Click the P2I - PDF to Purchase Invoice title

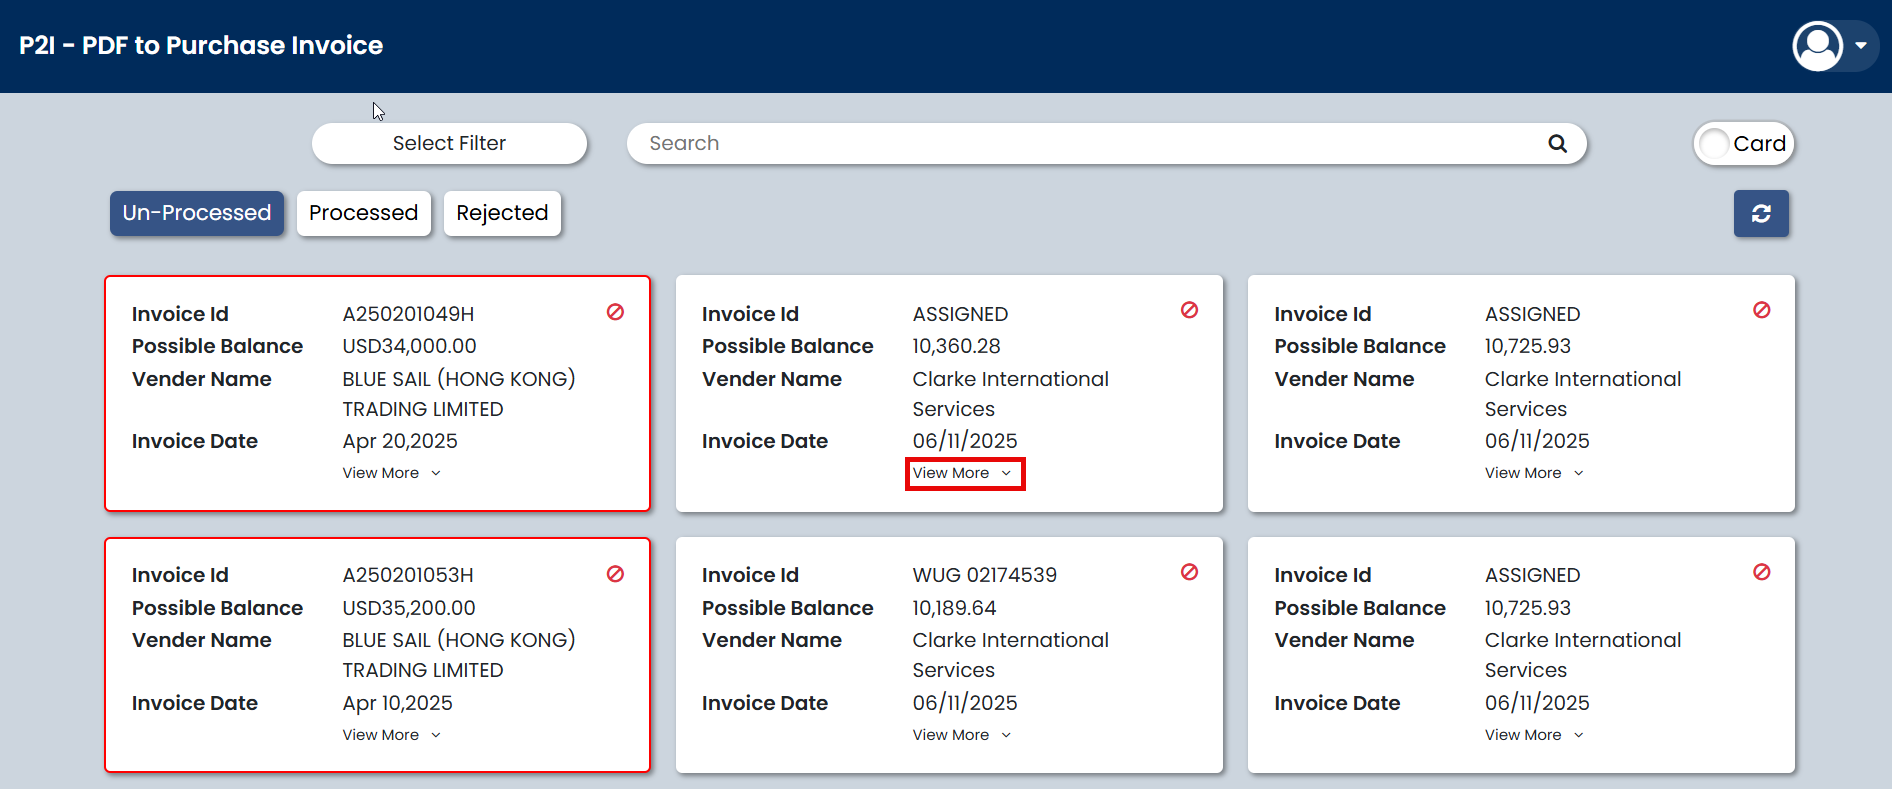201,45
